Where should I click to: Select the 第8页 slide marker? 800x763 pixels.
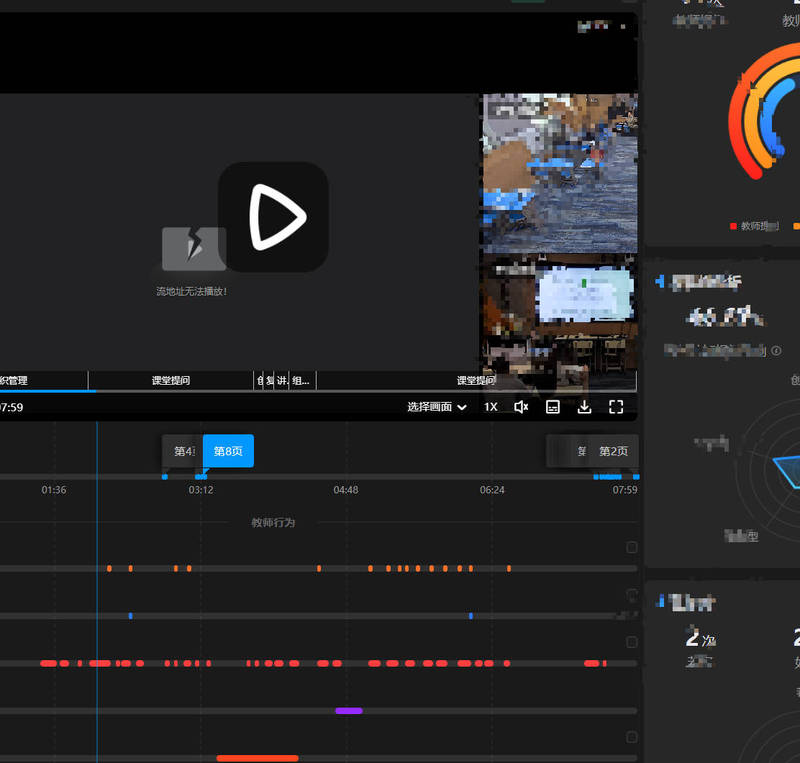point(228,451)
